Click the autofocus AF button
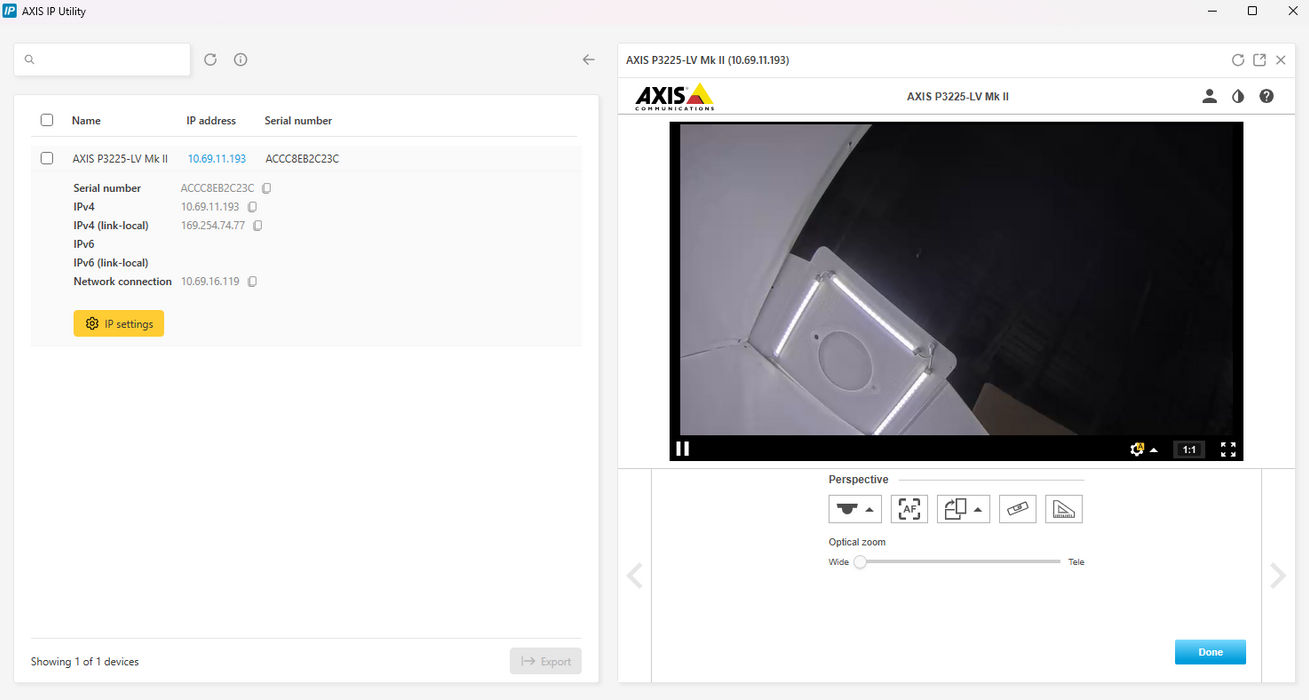 tap(909, 509)
